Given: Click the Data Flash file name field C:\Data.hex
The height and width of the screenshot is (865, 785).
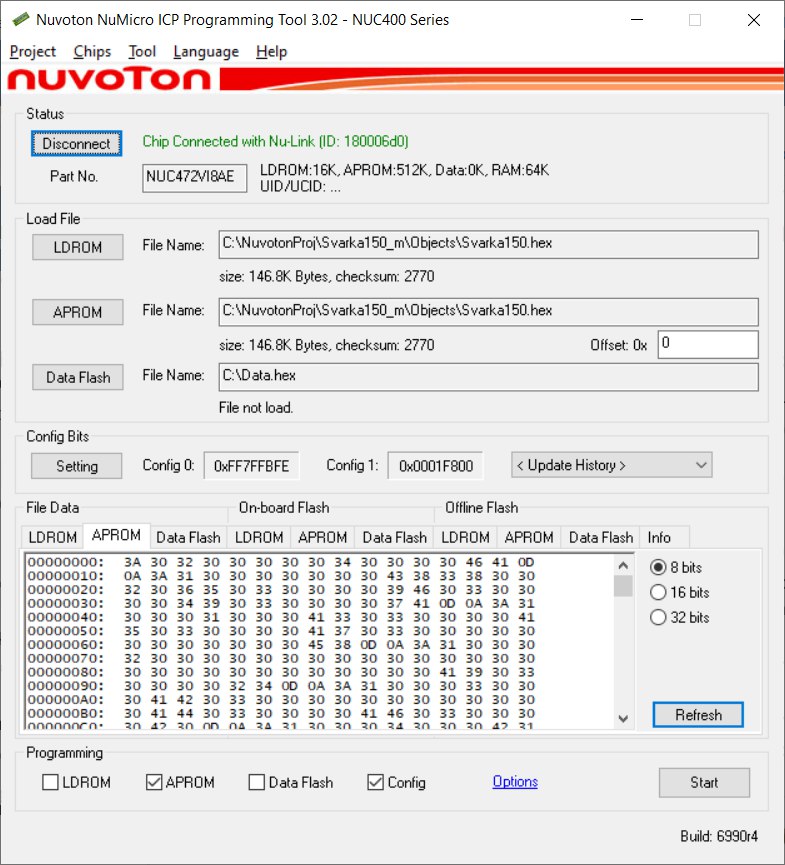Looking at the screenshot, I should coord(488,377).
